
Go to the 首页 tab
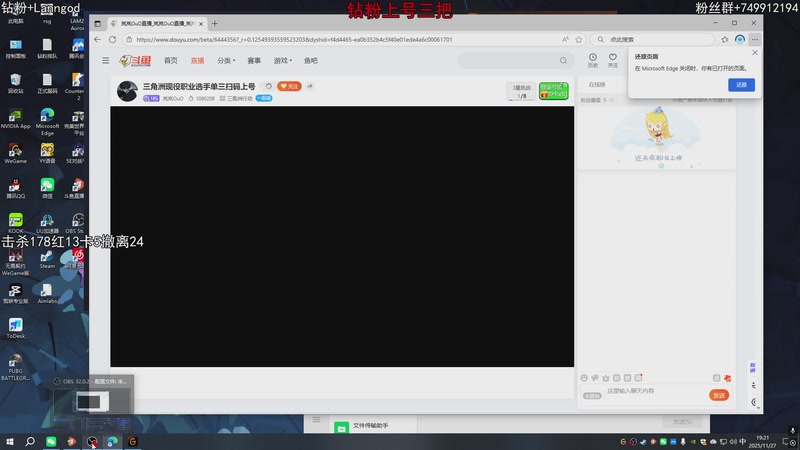[170, 60]
